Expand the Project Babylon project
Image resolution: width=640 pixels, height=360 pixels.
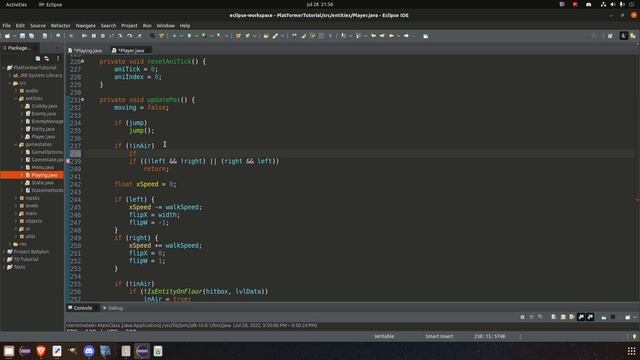[x=4, y=251]
